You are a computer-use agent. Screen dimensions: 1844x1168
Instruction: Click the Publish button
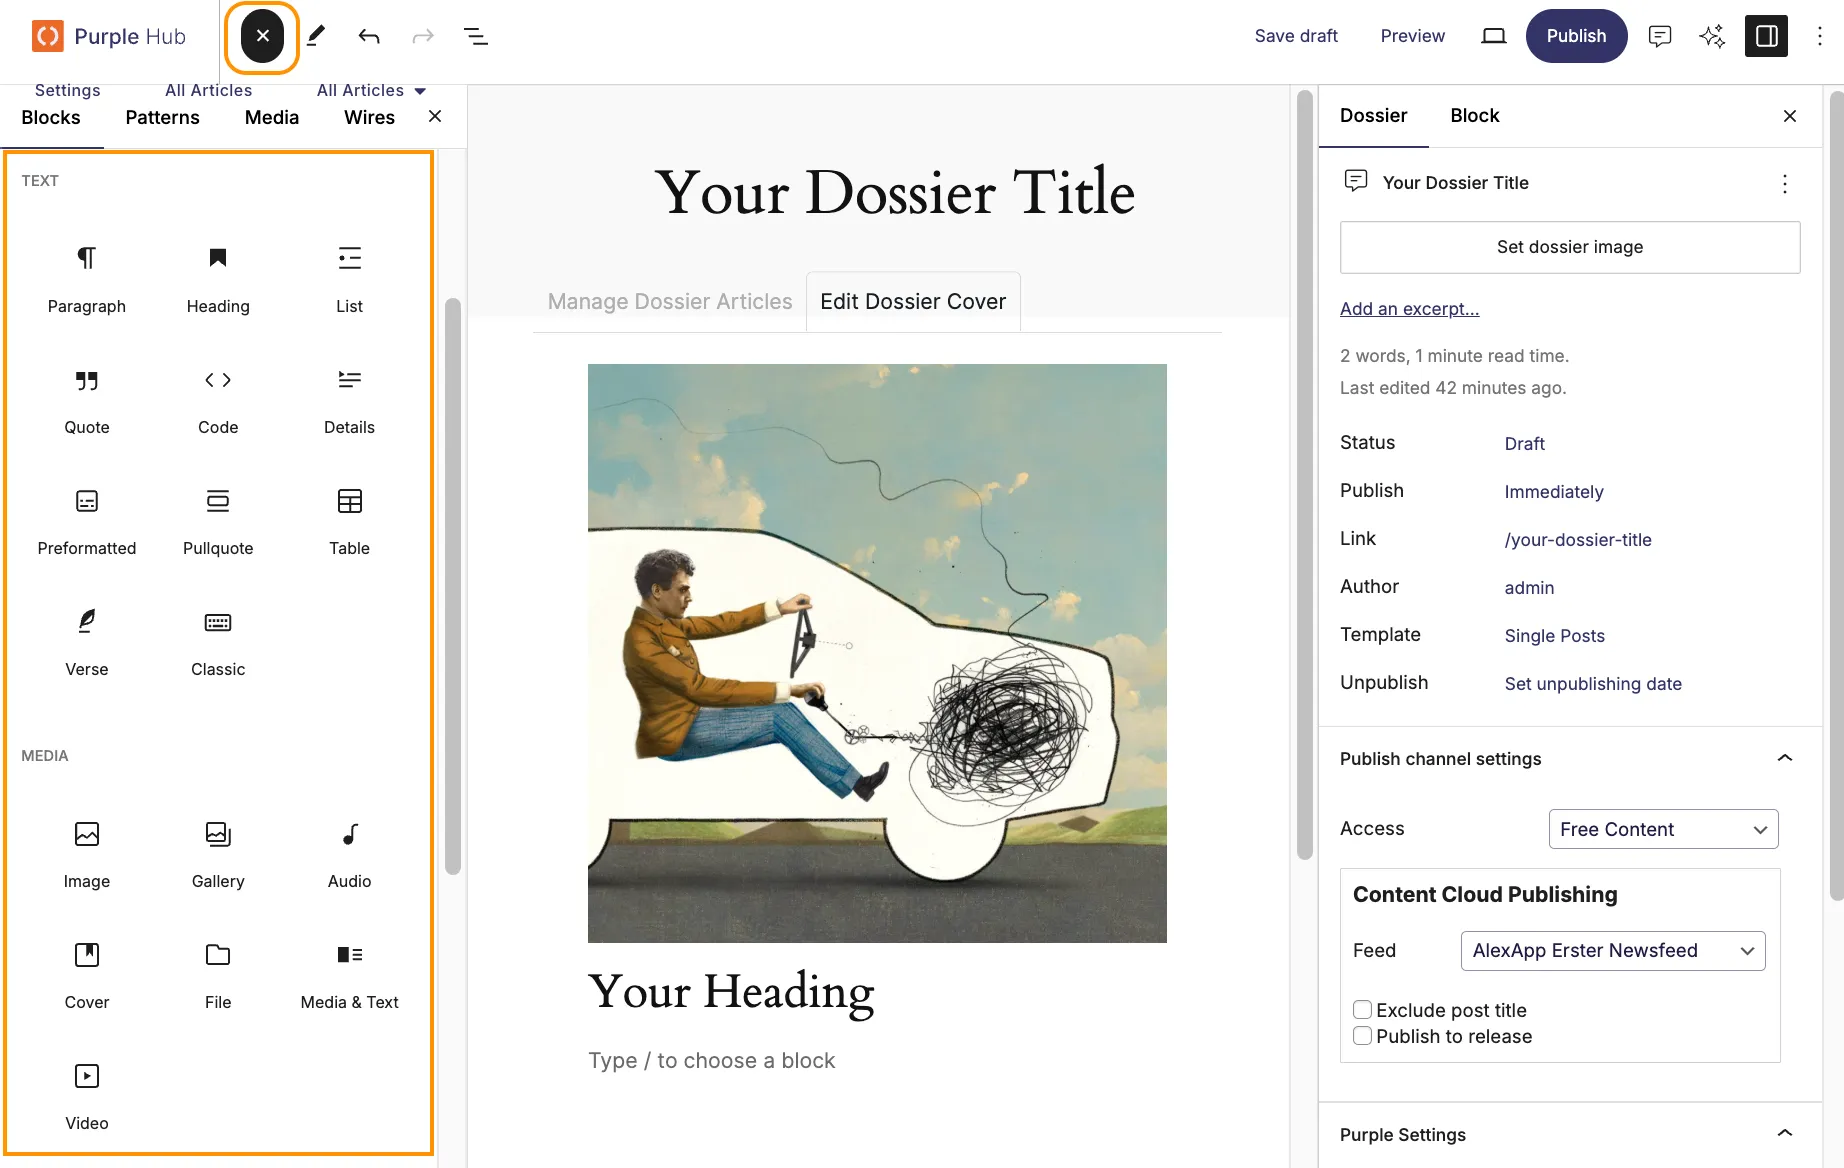point(1576,36)
